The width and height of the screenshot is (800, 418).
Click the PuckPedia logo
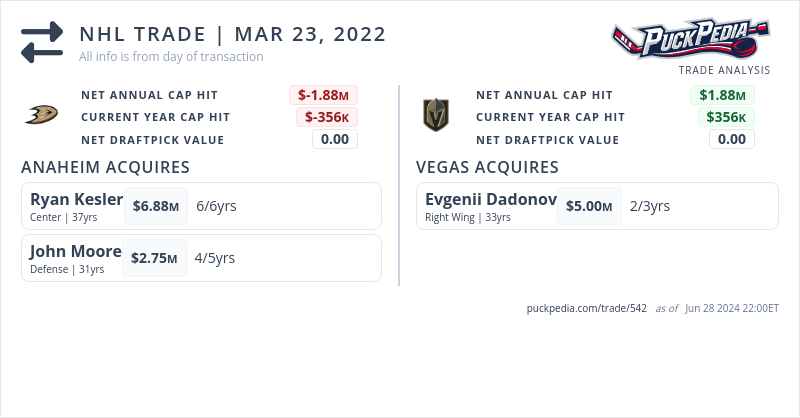pyautogui.click(x=690, y=38)
